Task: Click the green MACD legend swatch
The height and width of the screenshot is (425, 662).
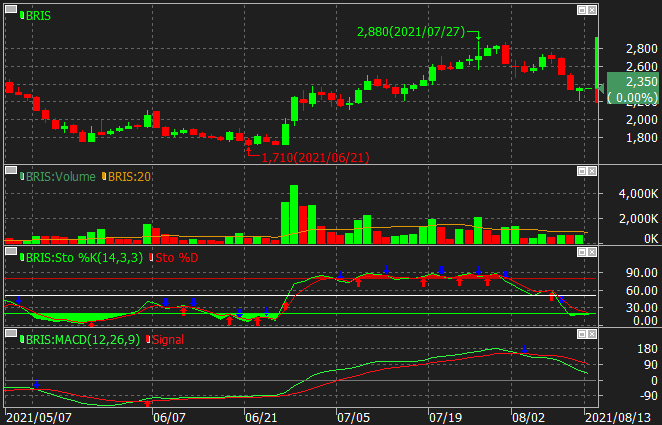Action: 22,339
